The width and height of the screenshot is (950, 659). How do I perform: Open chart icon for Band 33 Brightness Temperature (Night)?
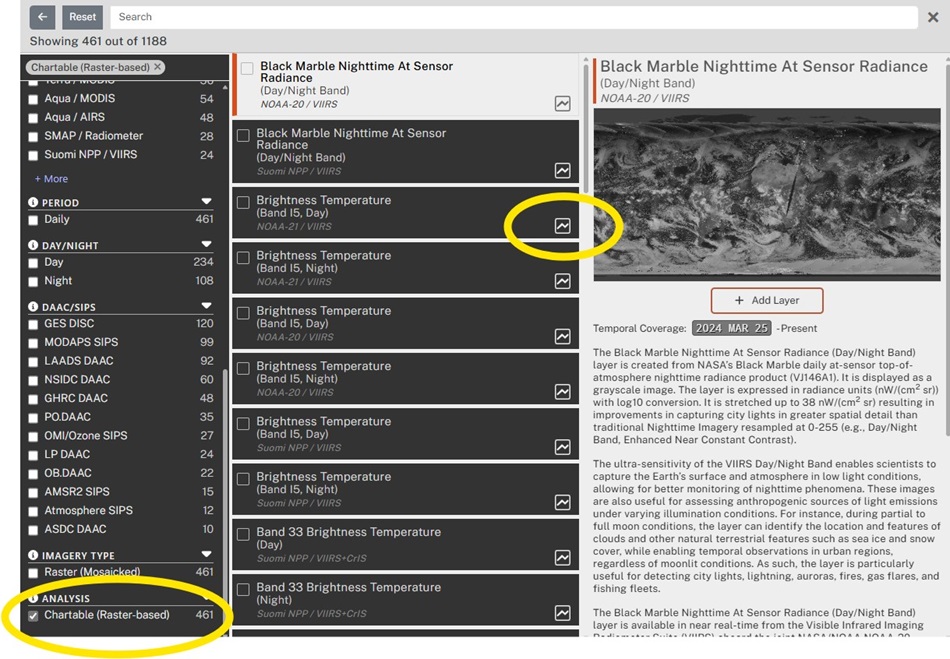coord(562,613)
